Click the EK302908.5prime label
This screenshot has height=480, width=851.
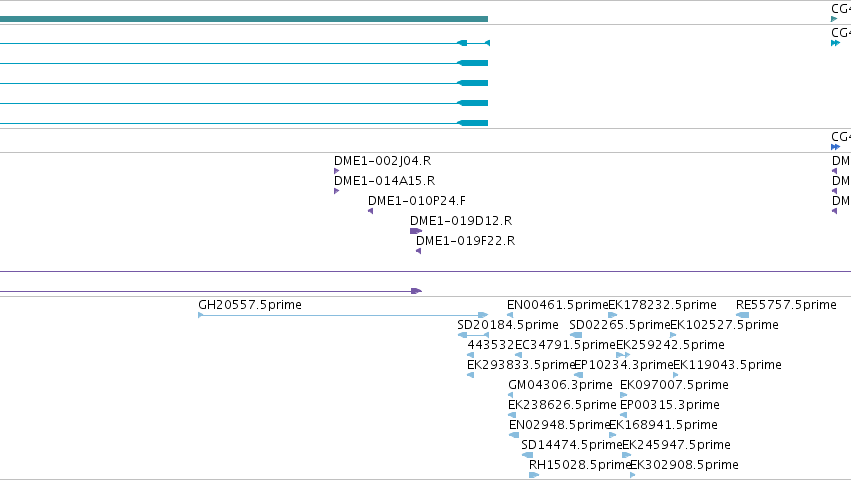684,465
